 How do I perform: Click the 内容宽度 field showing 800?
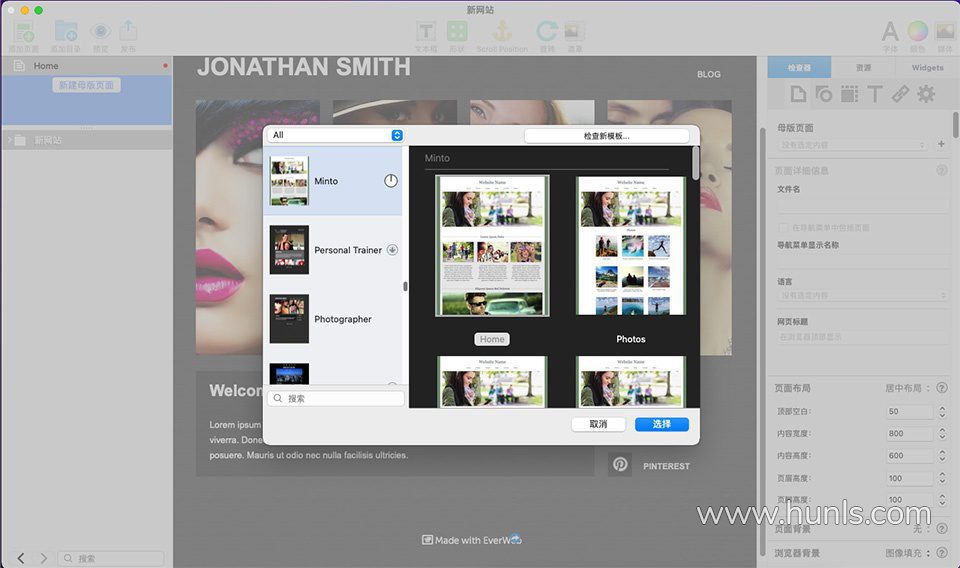coord(910,433)
